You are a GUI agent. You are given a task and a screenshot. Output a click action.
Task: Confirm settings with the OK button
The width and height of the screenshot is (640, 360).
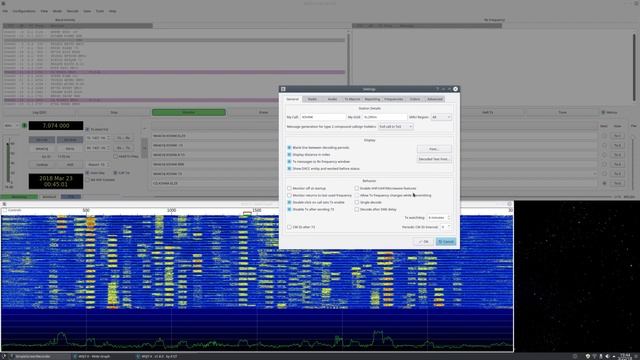pyautogui.click(x=424, y=242)
